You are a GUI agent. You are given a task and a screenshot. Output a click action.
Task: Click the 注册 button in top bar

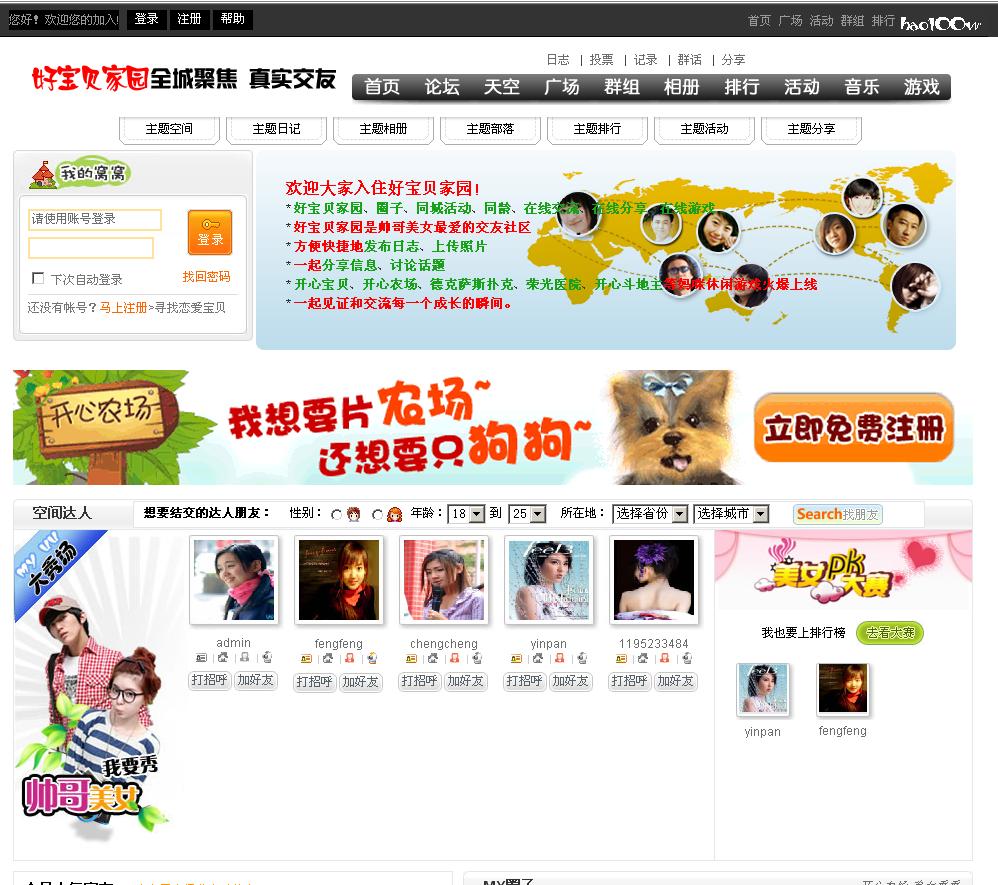[189, 19]
